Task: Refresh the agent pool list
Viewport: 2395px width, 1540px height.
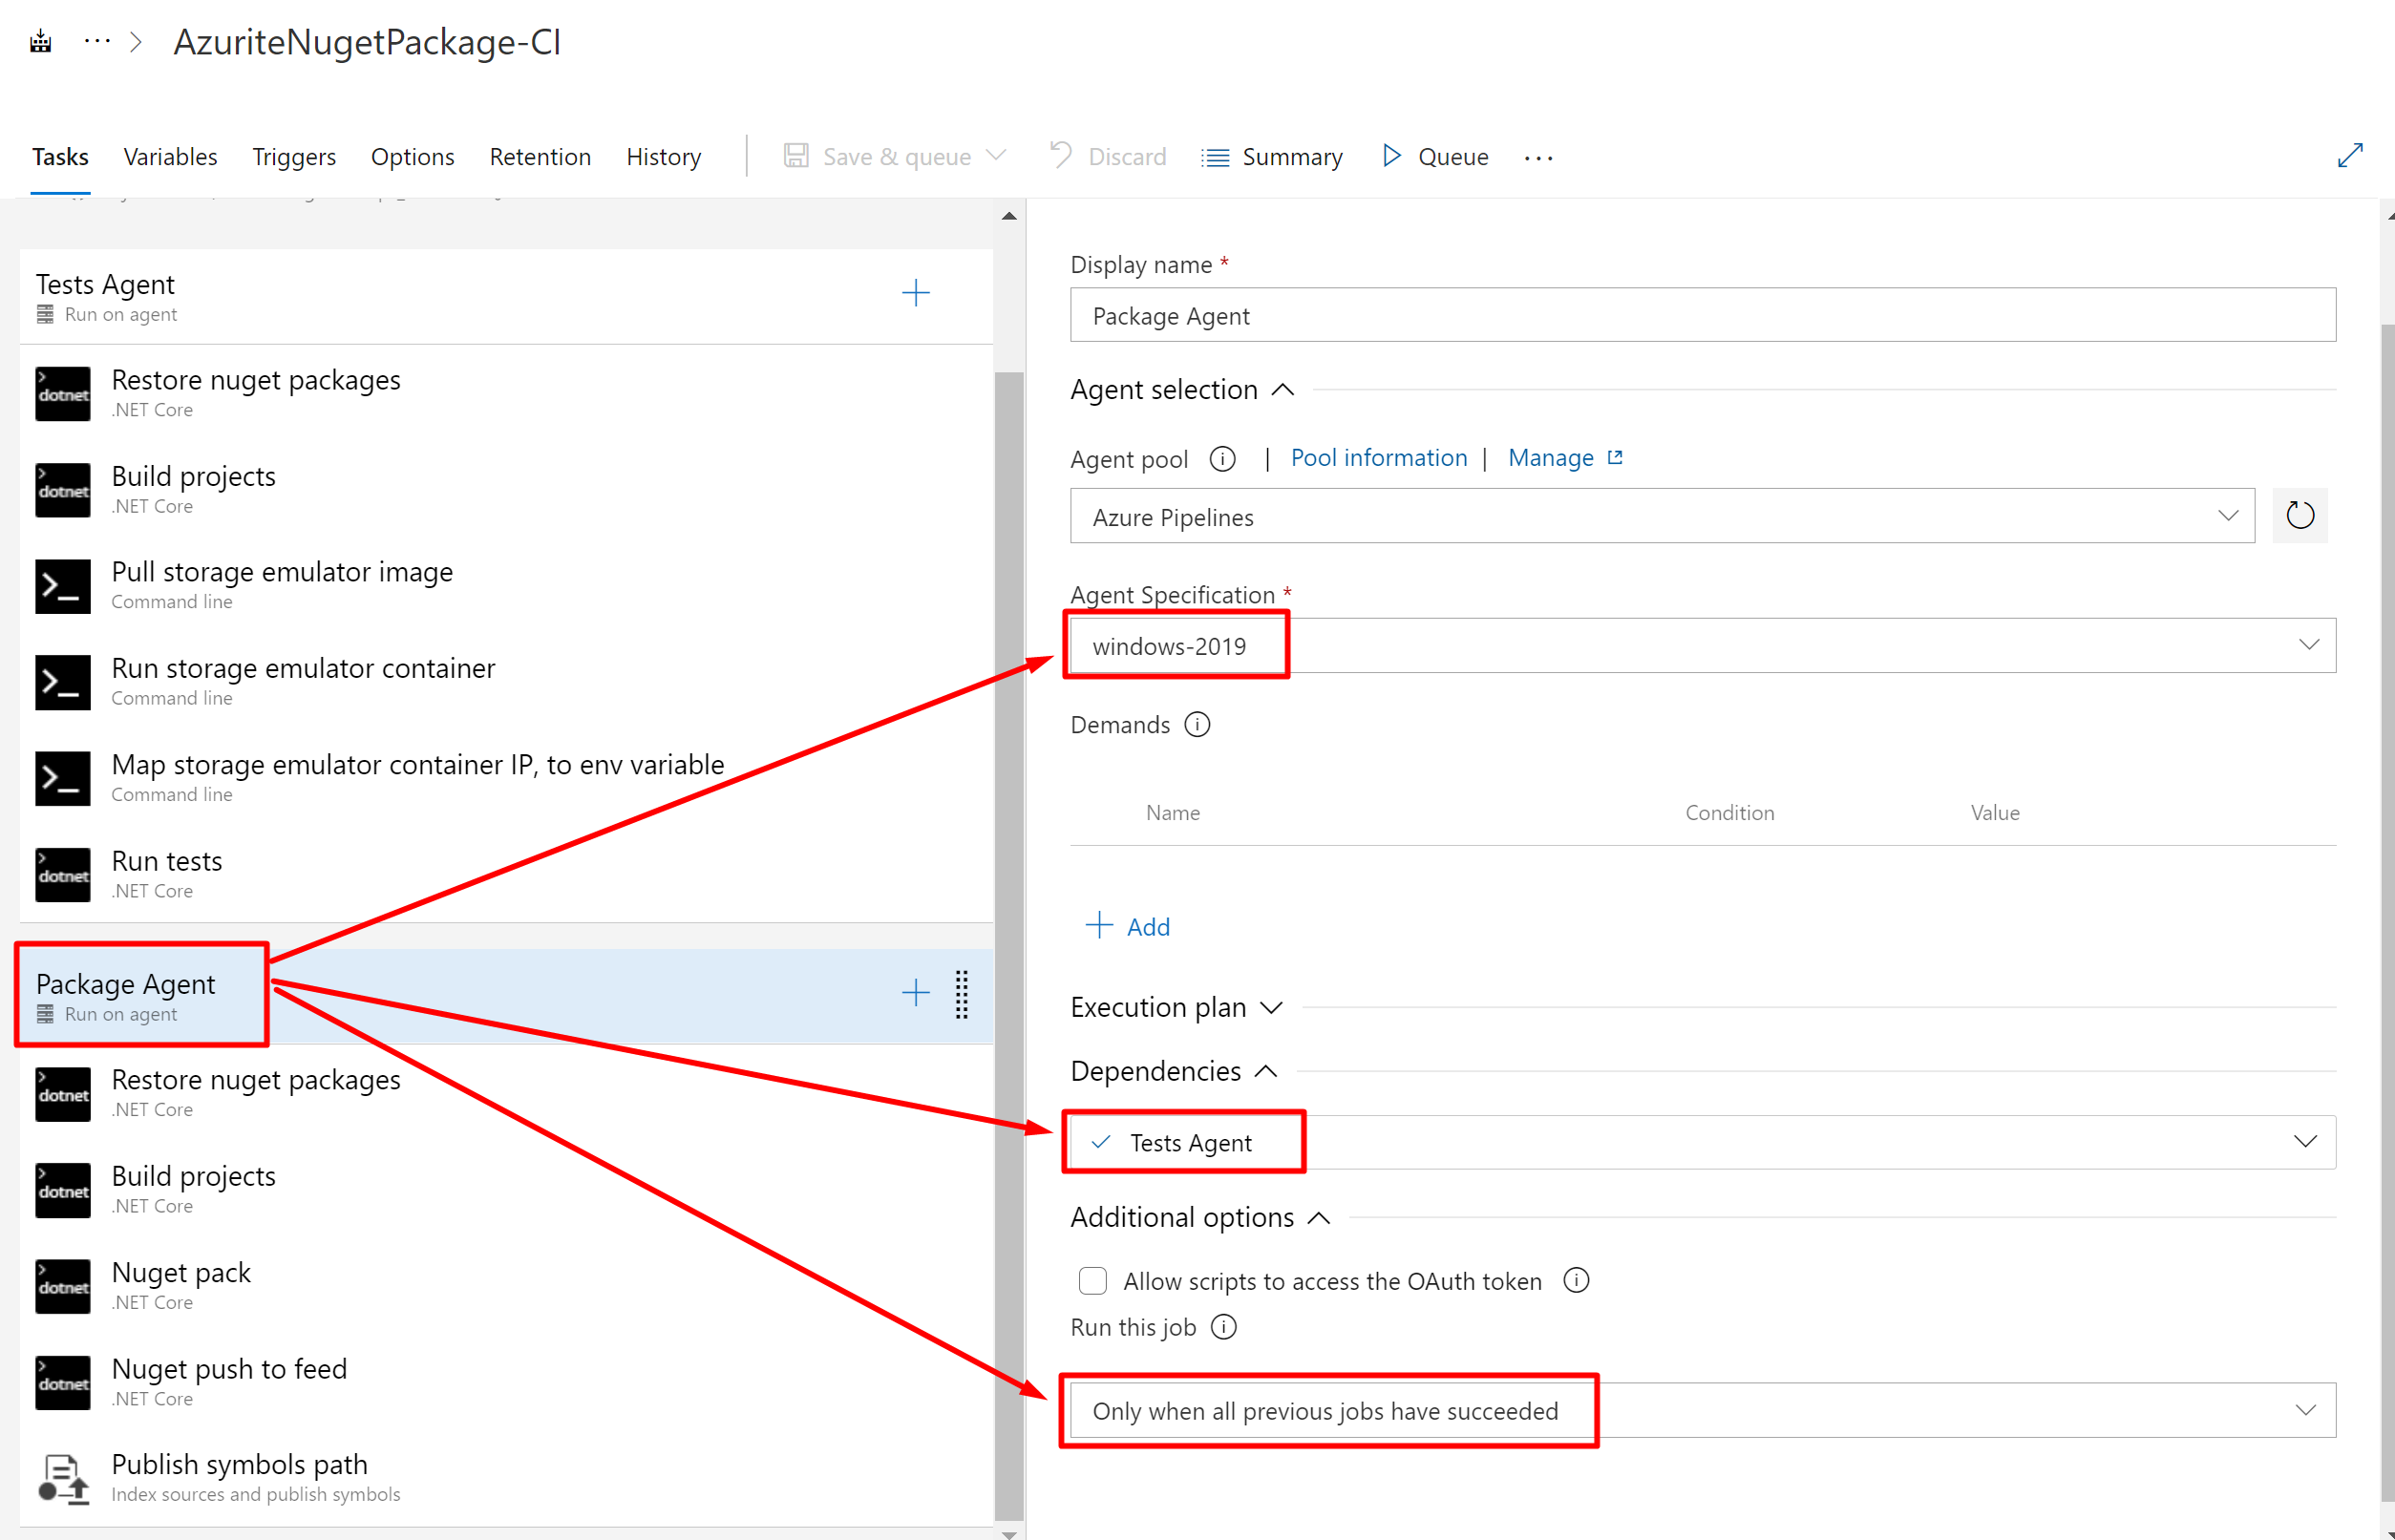Action: (x=2299, y=515)
